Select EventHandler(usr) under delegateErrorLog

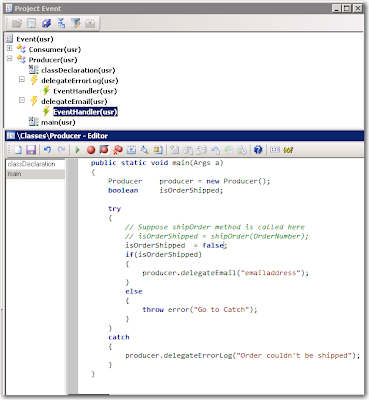click(x=85, y=91)
